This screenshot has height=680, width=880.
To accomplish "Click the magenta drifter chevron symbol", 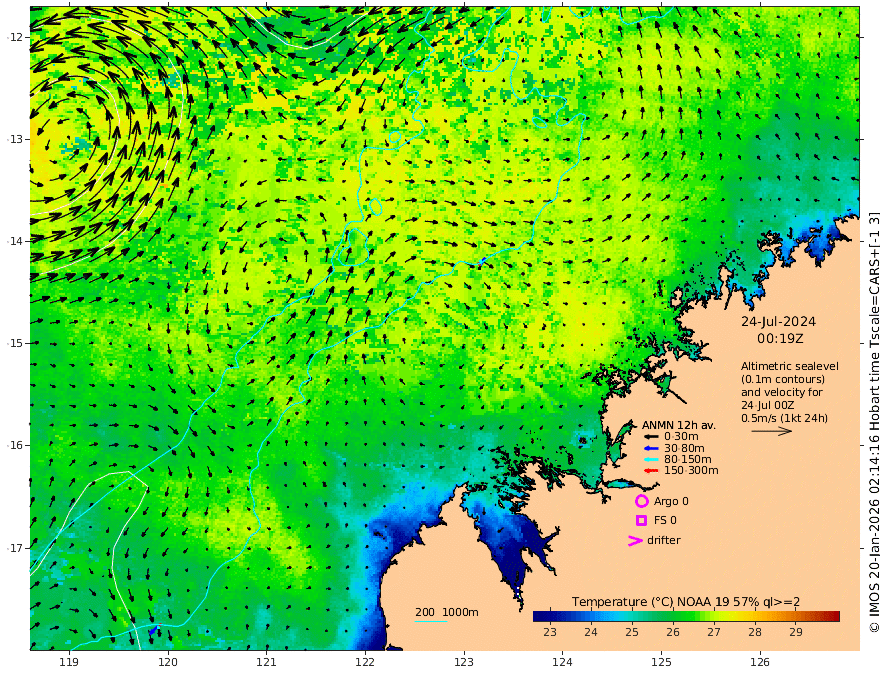I will 635,541.
